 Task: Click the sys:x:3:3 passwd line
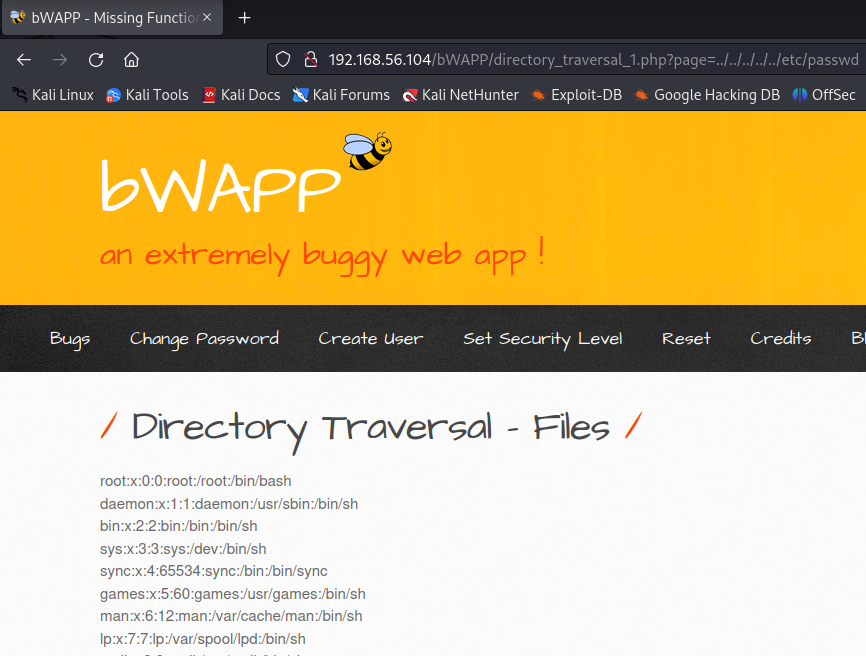[x=183, y=549]
